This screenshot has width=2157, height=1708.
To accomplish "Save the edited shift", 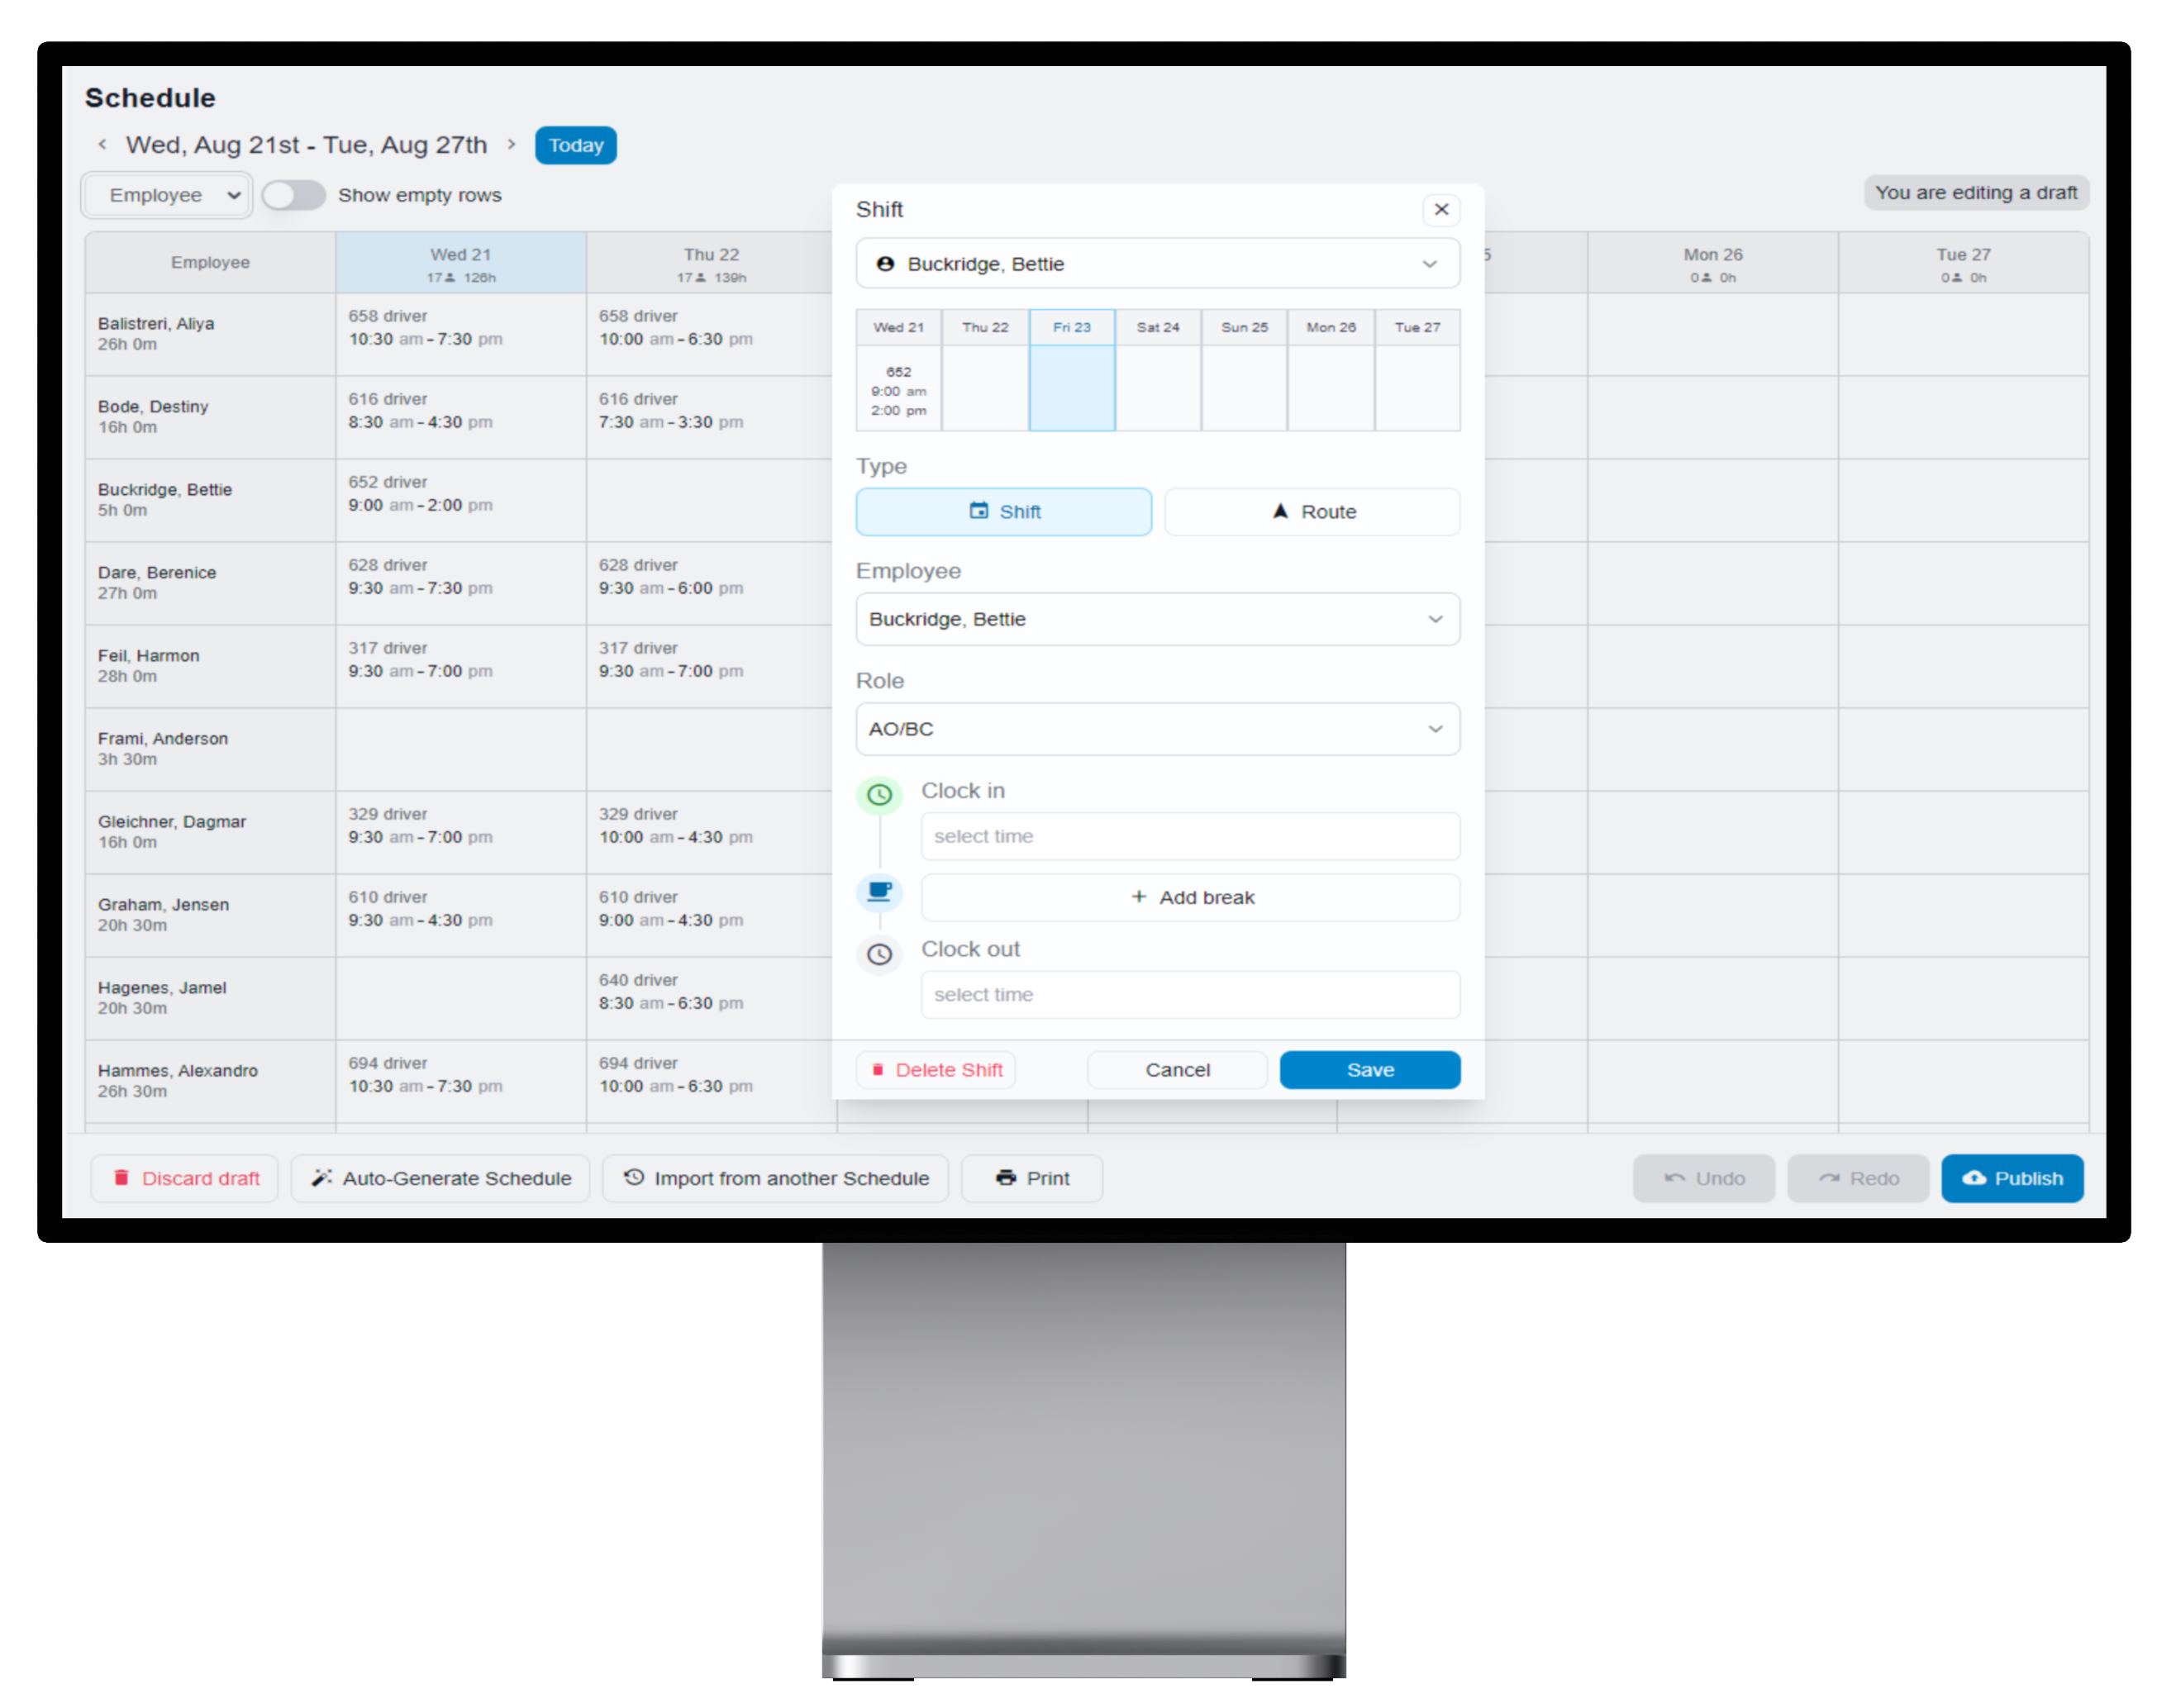I will [x=1370, y=1069].
